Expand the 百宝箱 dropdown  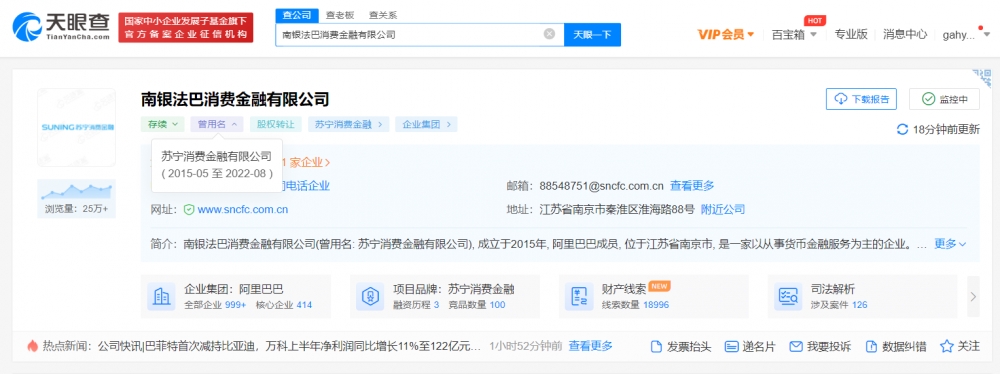click(794, 34)
